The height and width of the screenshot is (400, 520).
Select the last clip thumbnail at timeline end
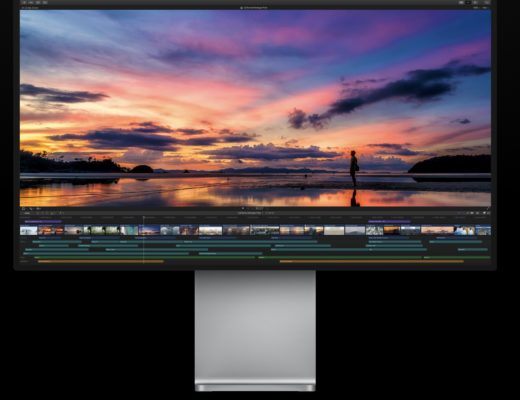coord(483,230)
